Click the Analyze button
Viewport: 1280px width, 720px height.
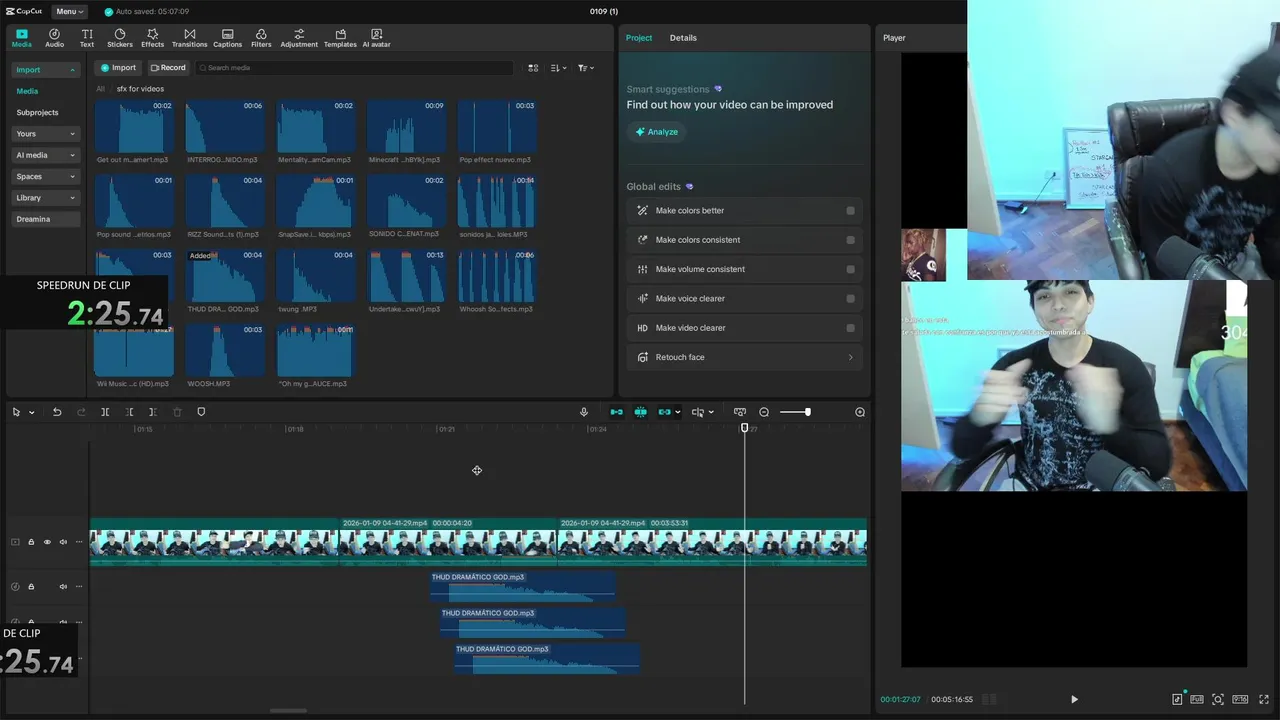point(656,132)
